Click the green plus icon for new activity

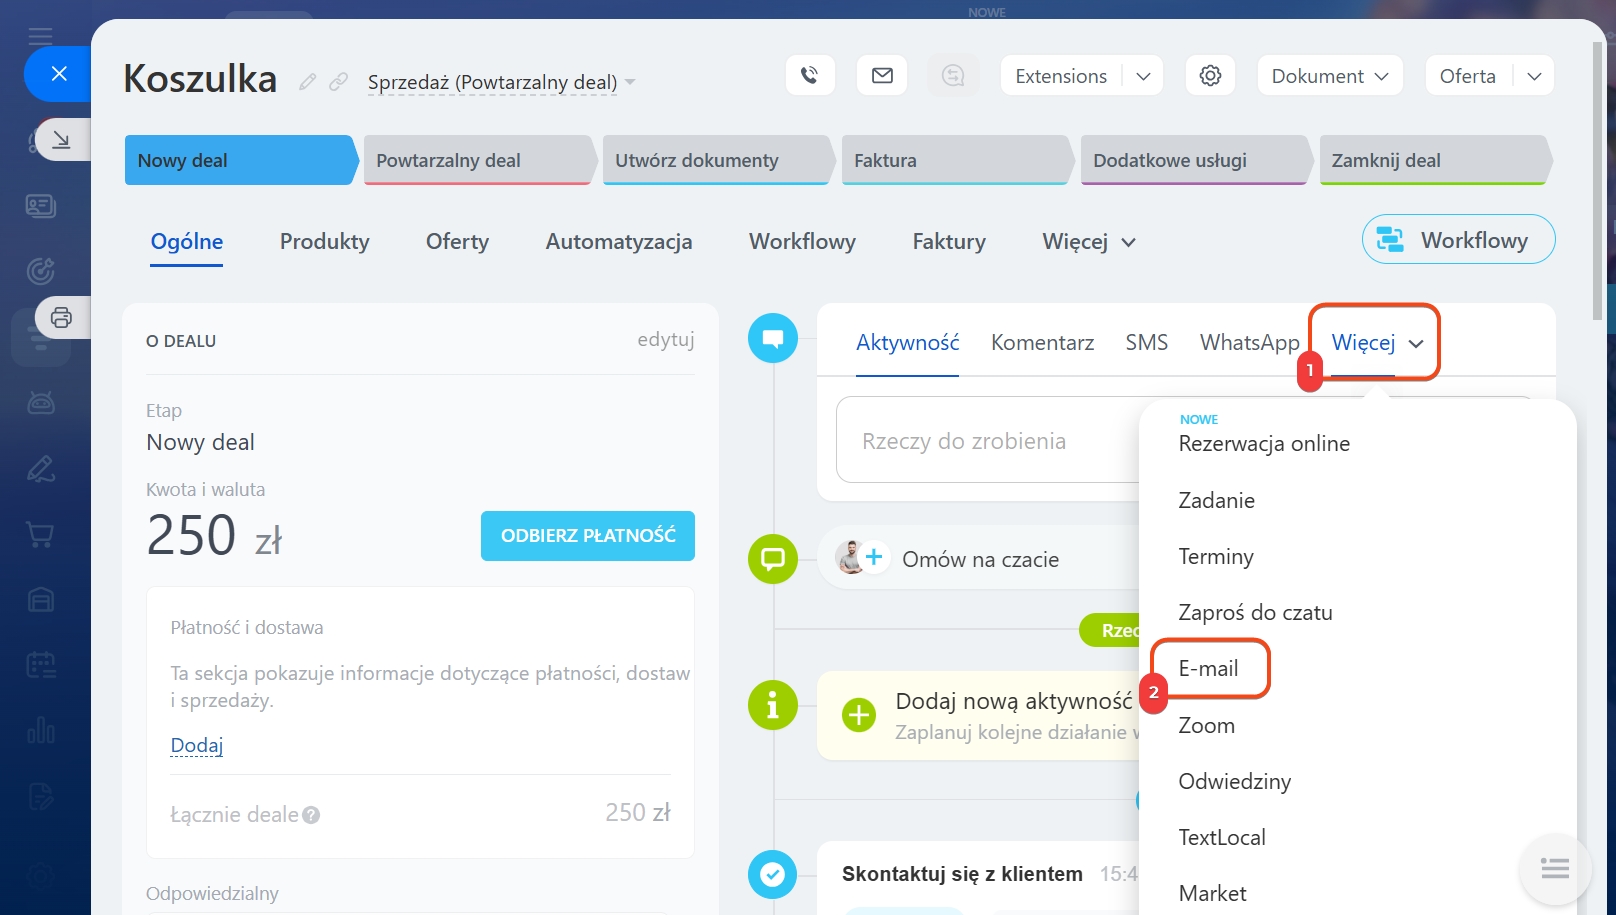tap(858, 716)
